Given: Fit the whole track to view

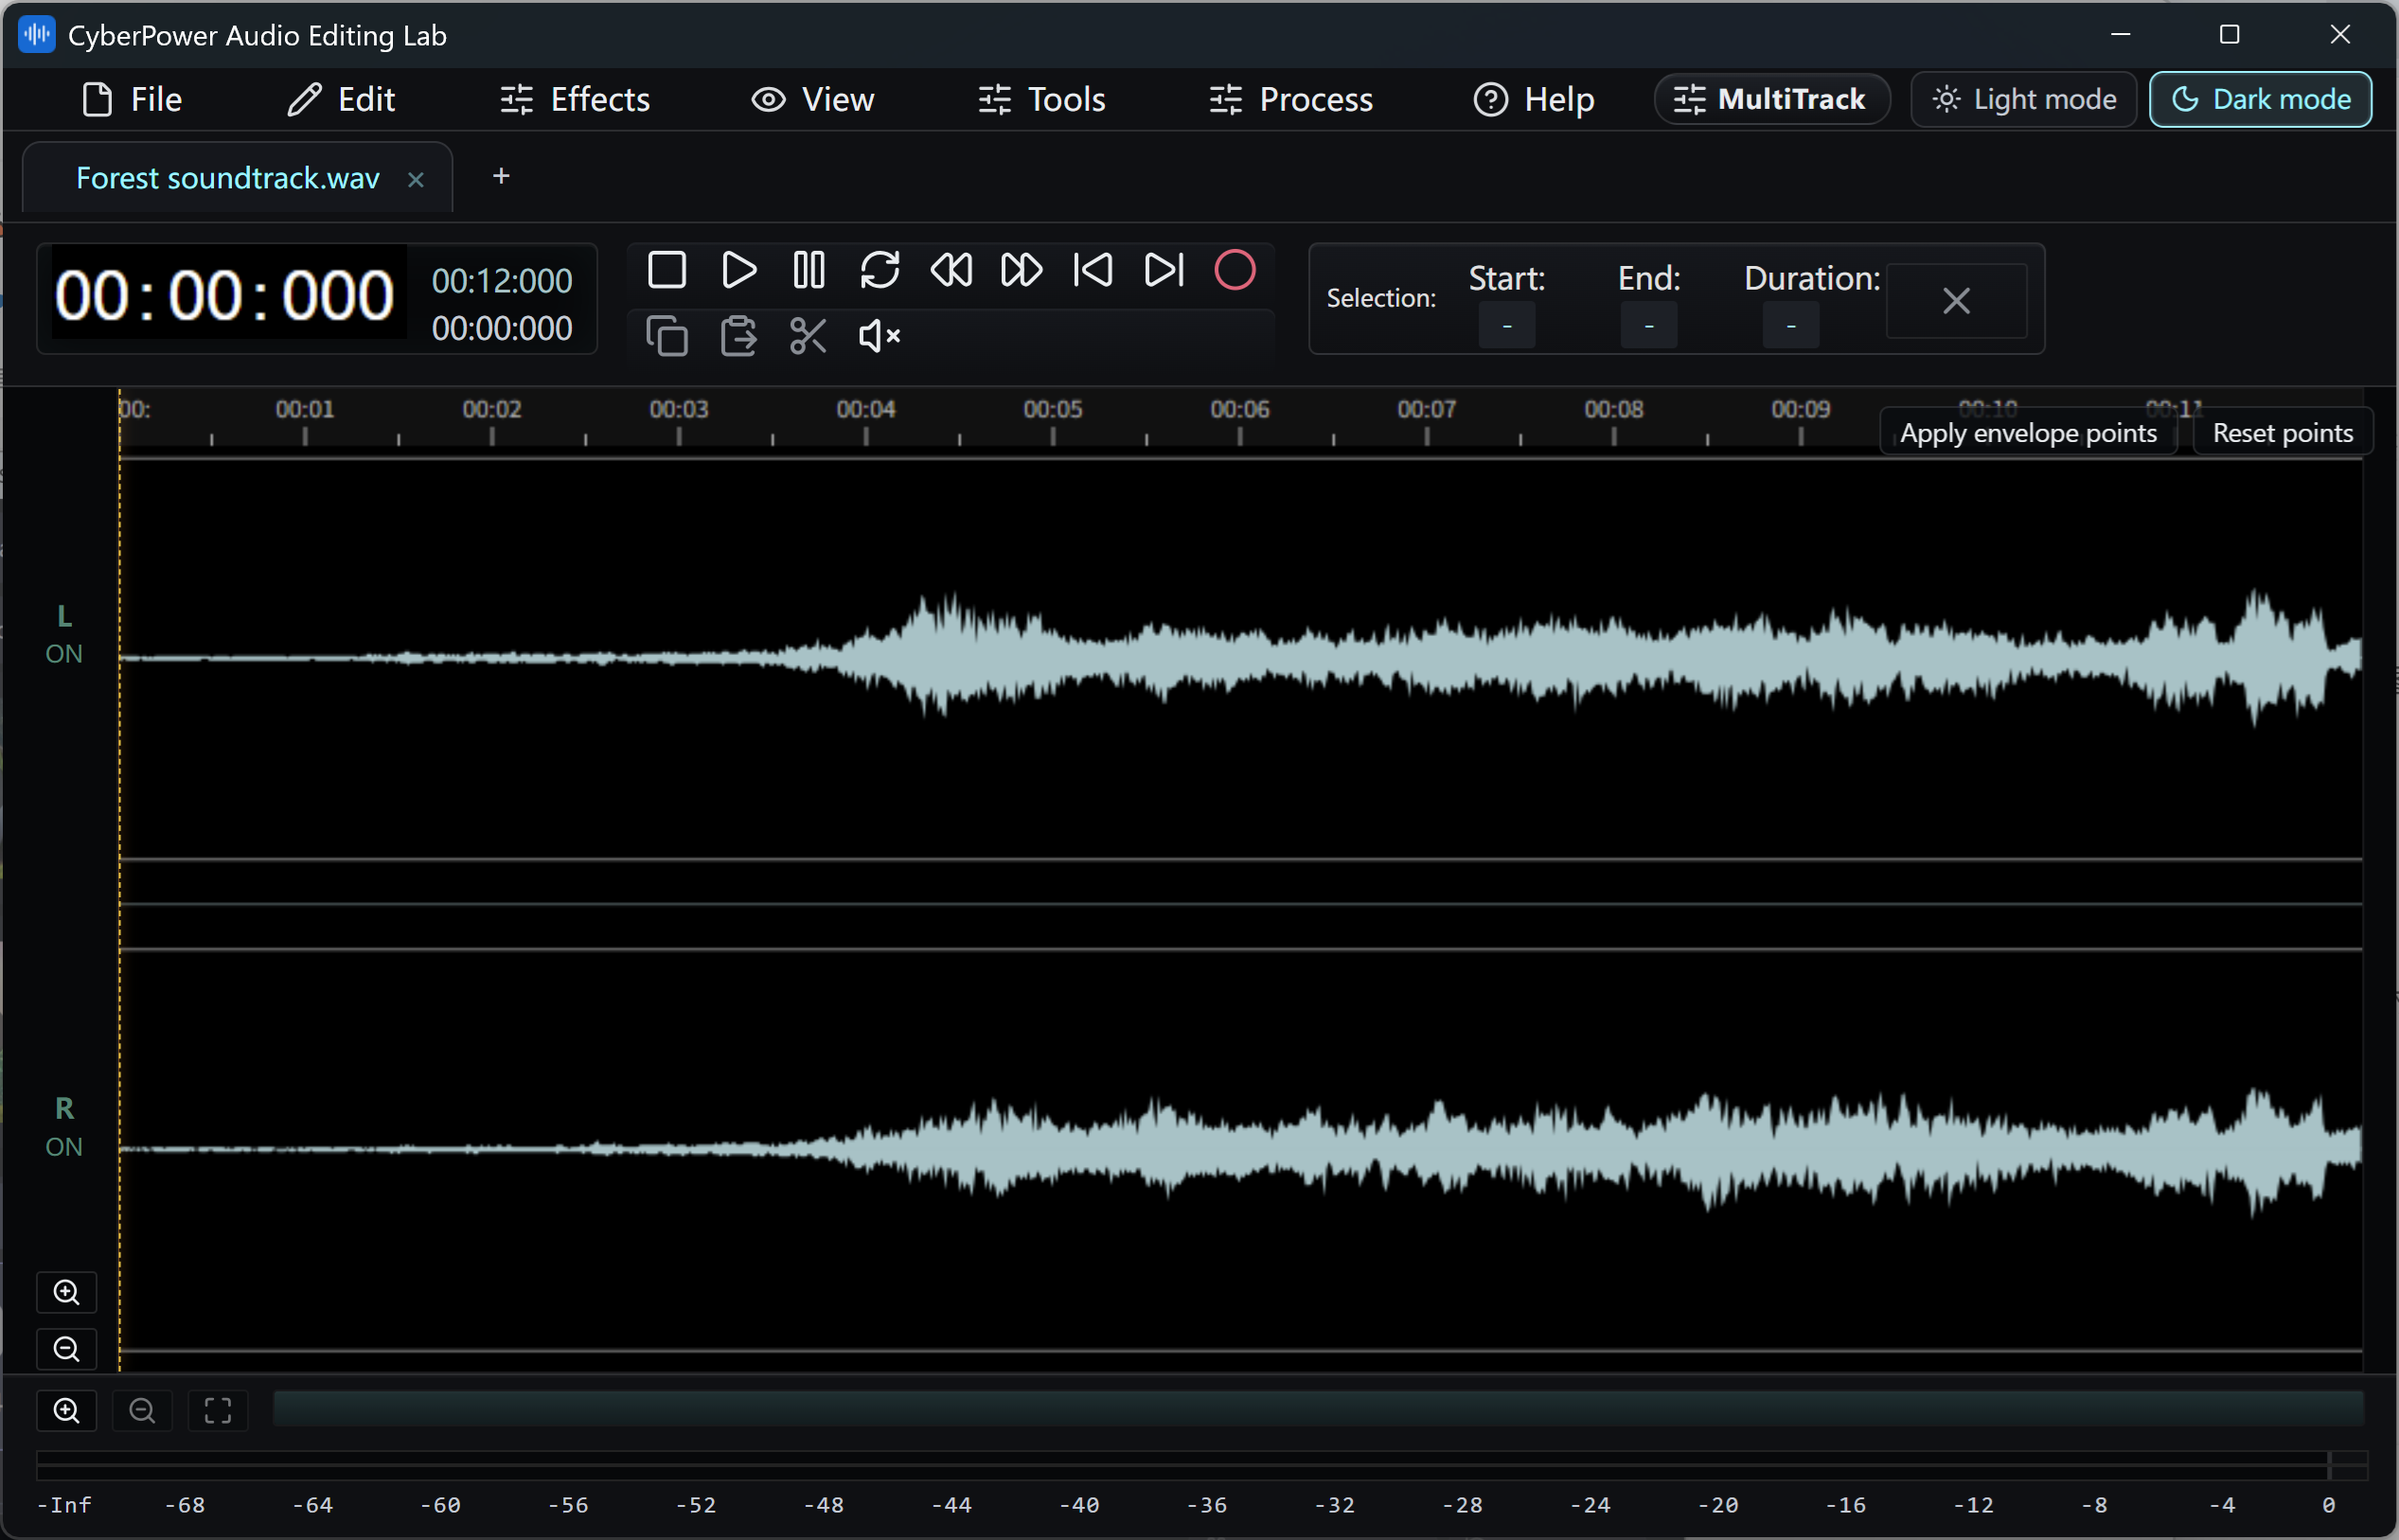Looking at the screenshot, I should point(218,1411).
